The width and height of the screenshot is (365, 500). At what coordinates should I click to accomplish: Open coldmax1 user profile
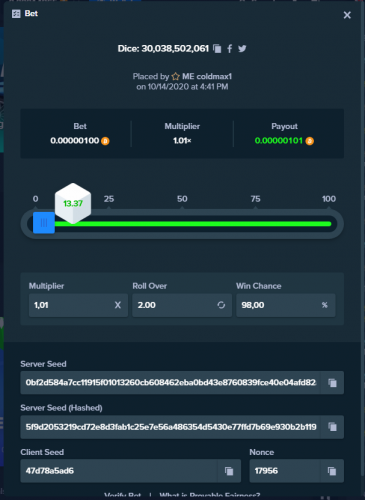pos(207,76)
